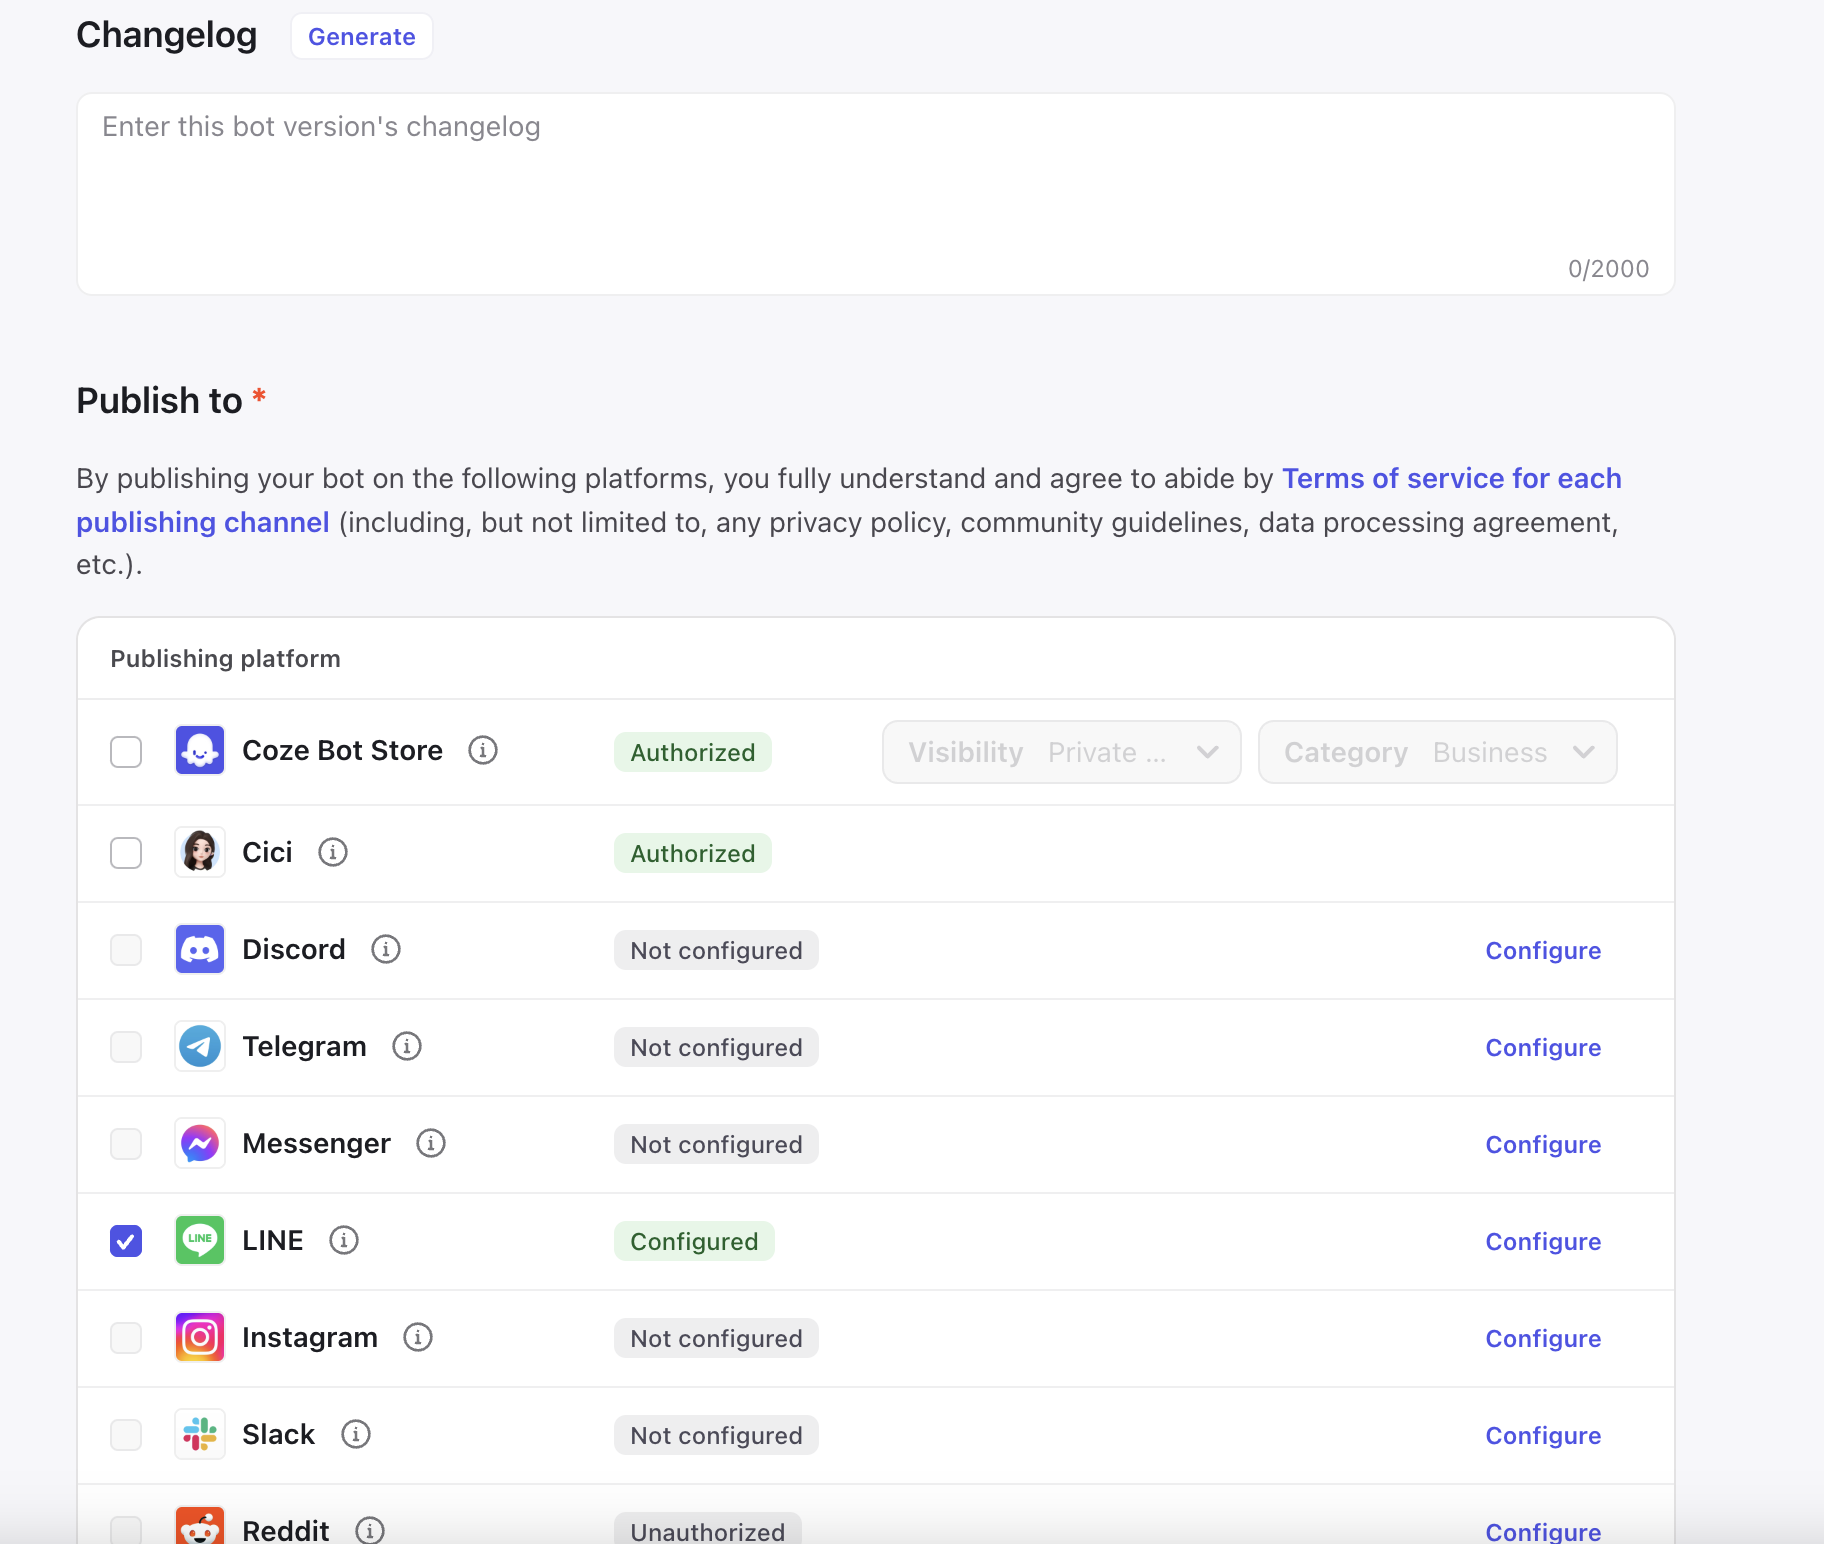Screen dimensions: 1824x1544
Task: Check the Cici platform checkbox
Action: (x=126, y=853)
